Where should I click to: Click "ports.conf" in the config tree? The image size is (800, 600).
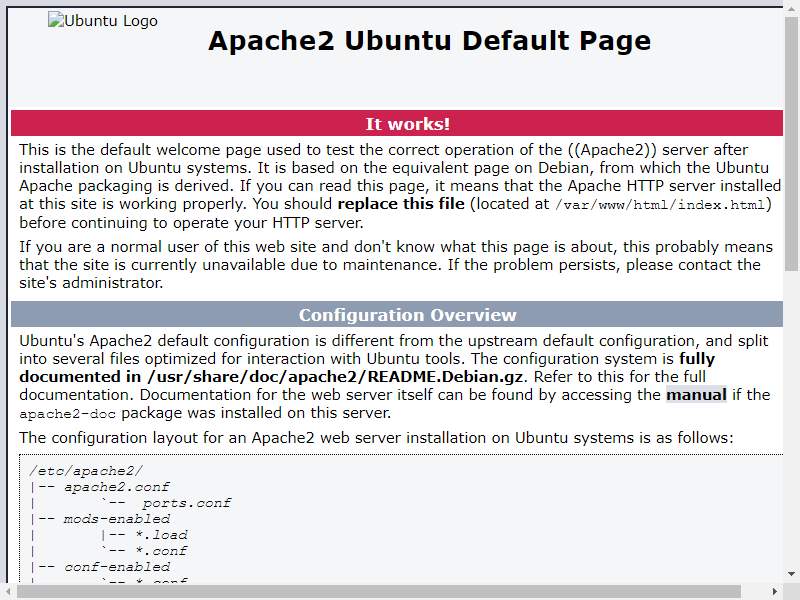tap(187, 503)
